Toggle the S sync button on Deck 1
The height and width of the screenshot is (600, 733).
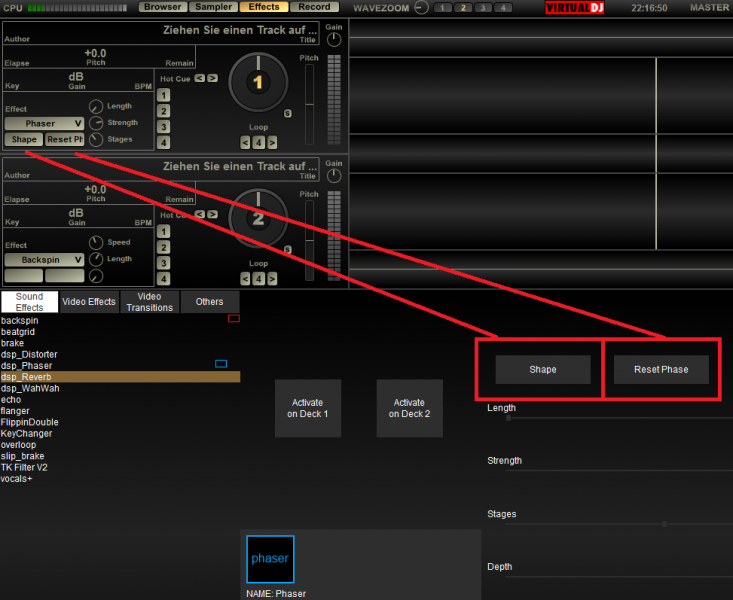[x=287, y=113]
